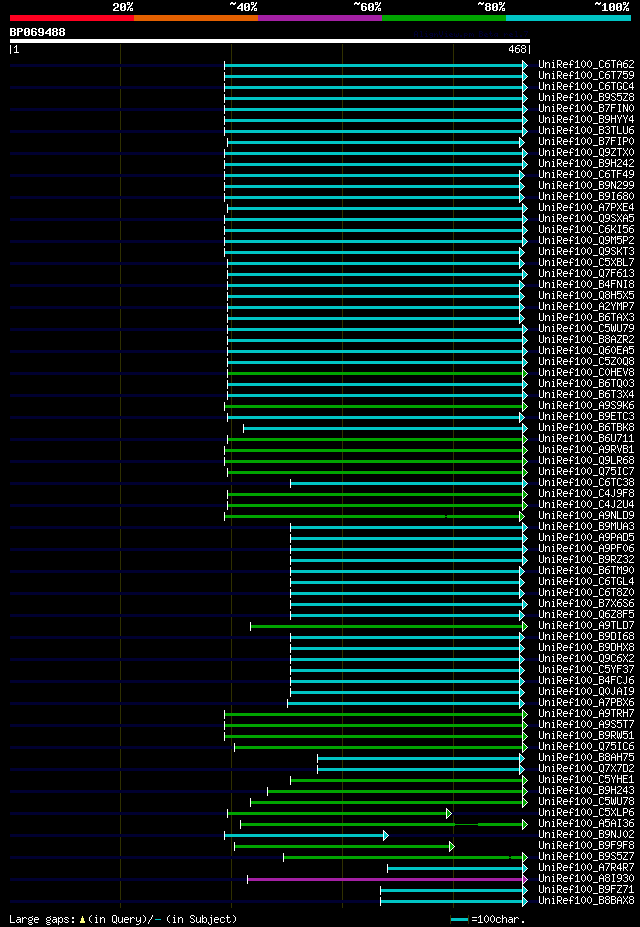Click the white query sequence bar

click(x=269, y=41)
